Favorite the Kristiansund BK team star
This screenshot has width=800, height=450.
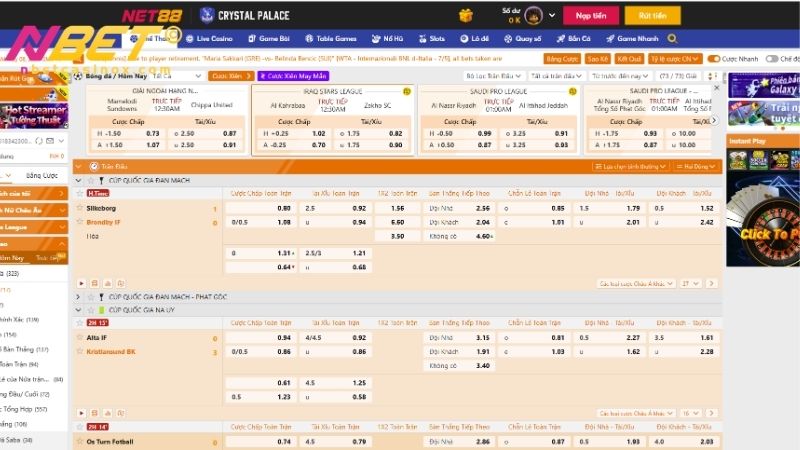[x=80, y=351]
